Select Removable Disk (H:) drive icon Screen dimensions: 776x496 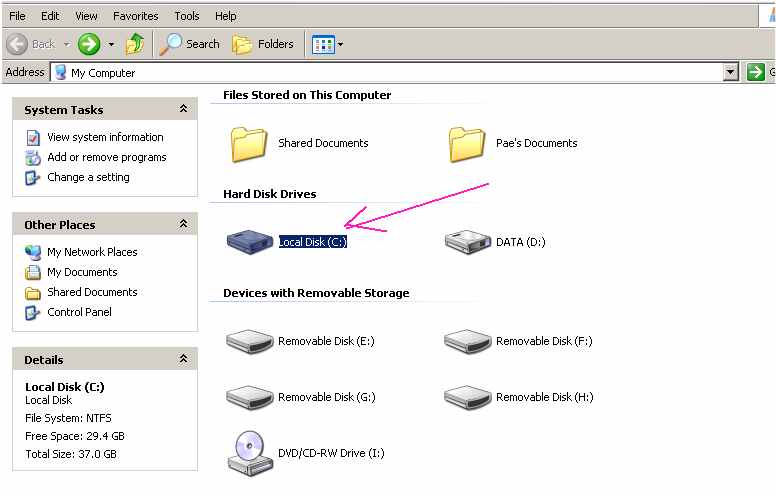468,397
